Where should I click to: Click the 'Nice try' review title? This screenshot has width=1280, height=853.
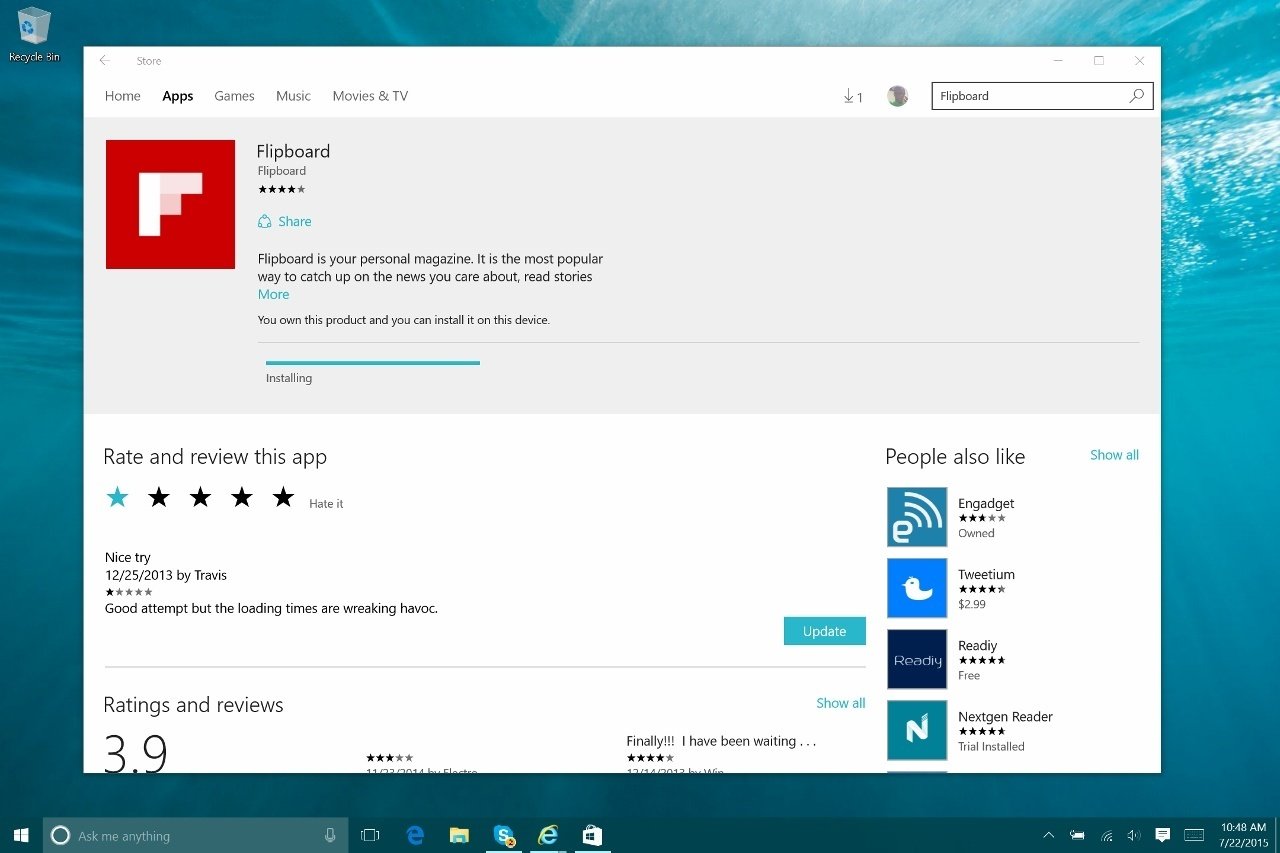coord(128,557)
